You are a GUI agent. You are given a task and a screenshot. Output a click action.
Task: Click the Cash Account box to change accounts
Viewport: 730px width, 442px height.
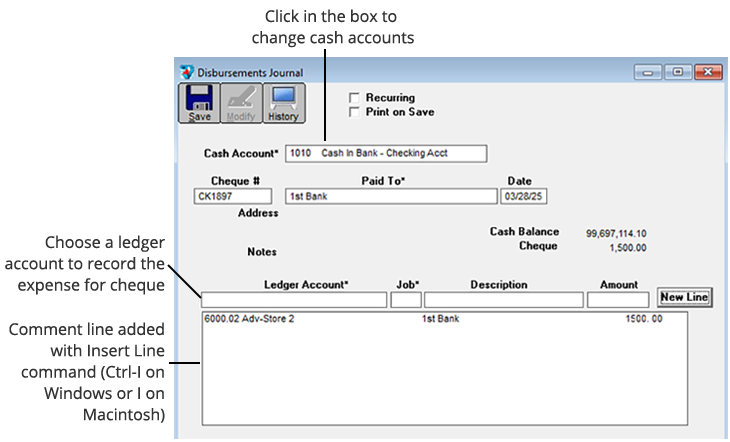coord(385,153)
